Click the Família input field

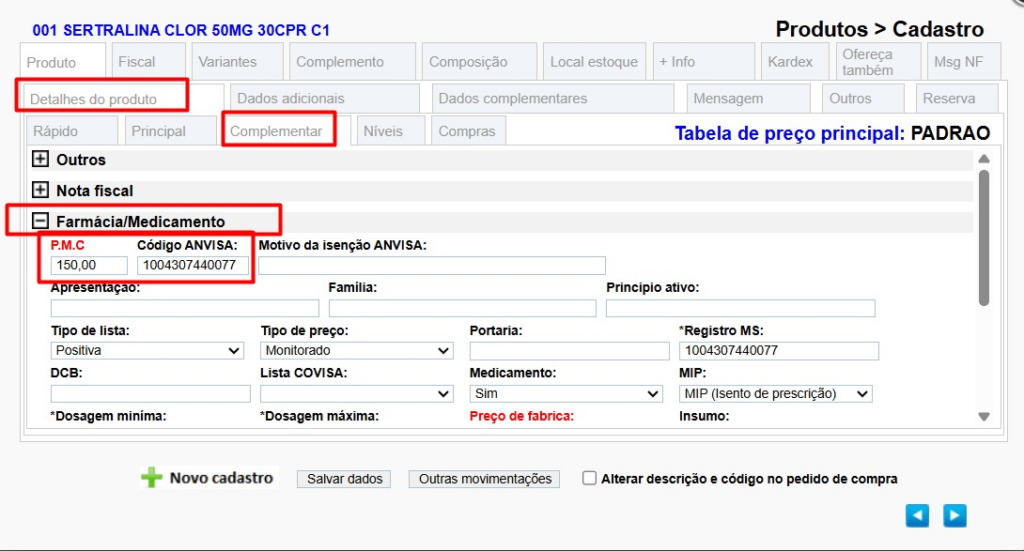coord(462,308)
